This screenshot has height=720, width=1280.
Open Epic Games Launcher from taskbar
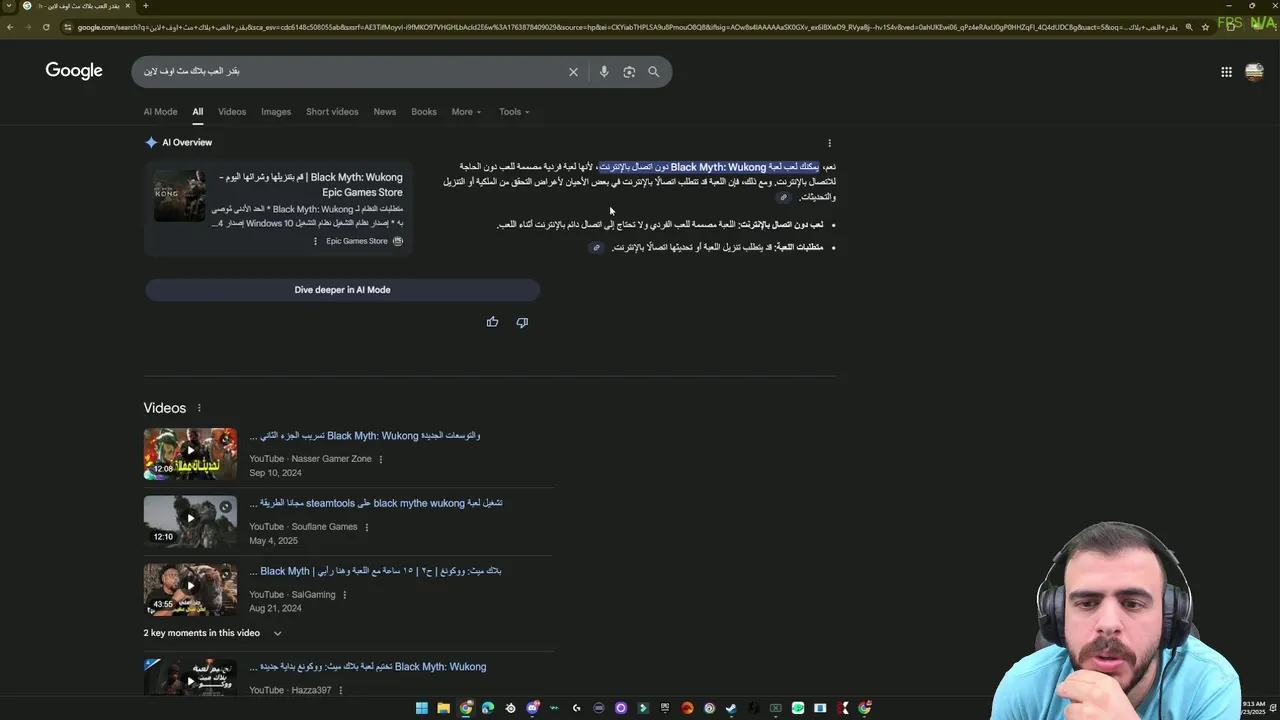coord(665,708)
